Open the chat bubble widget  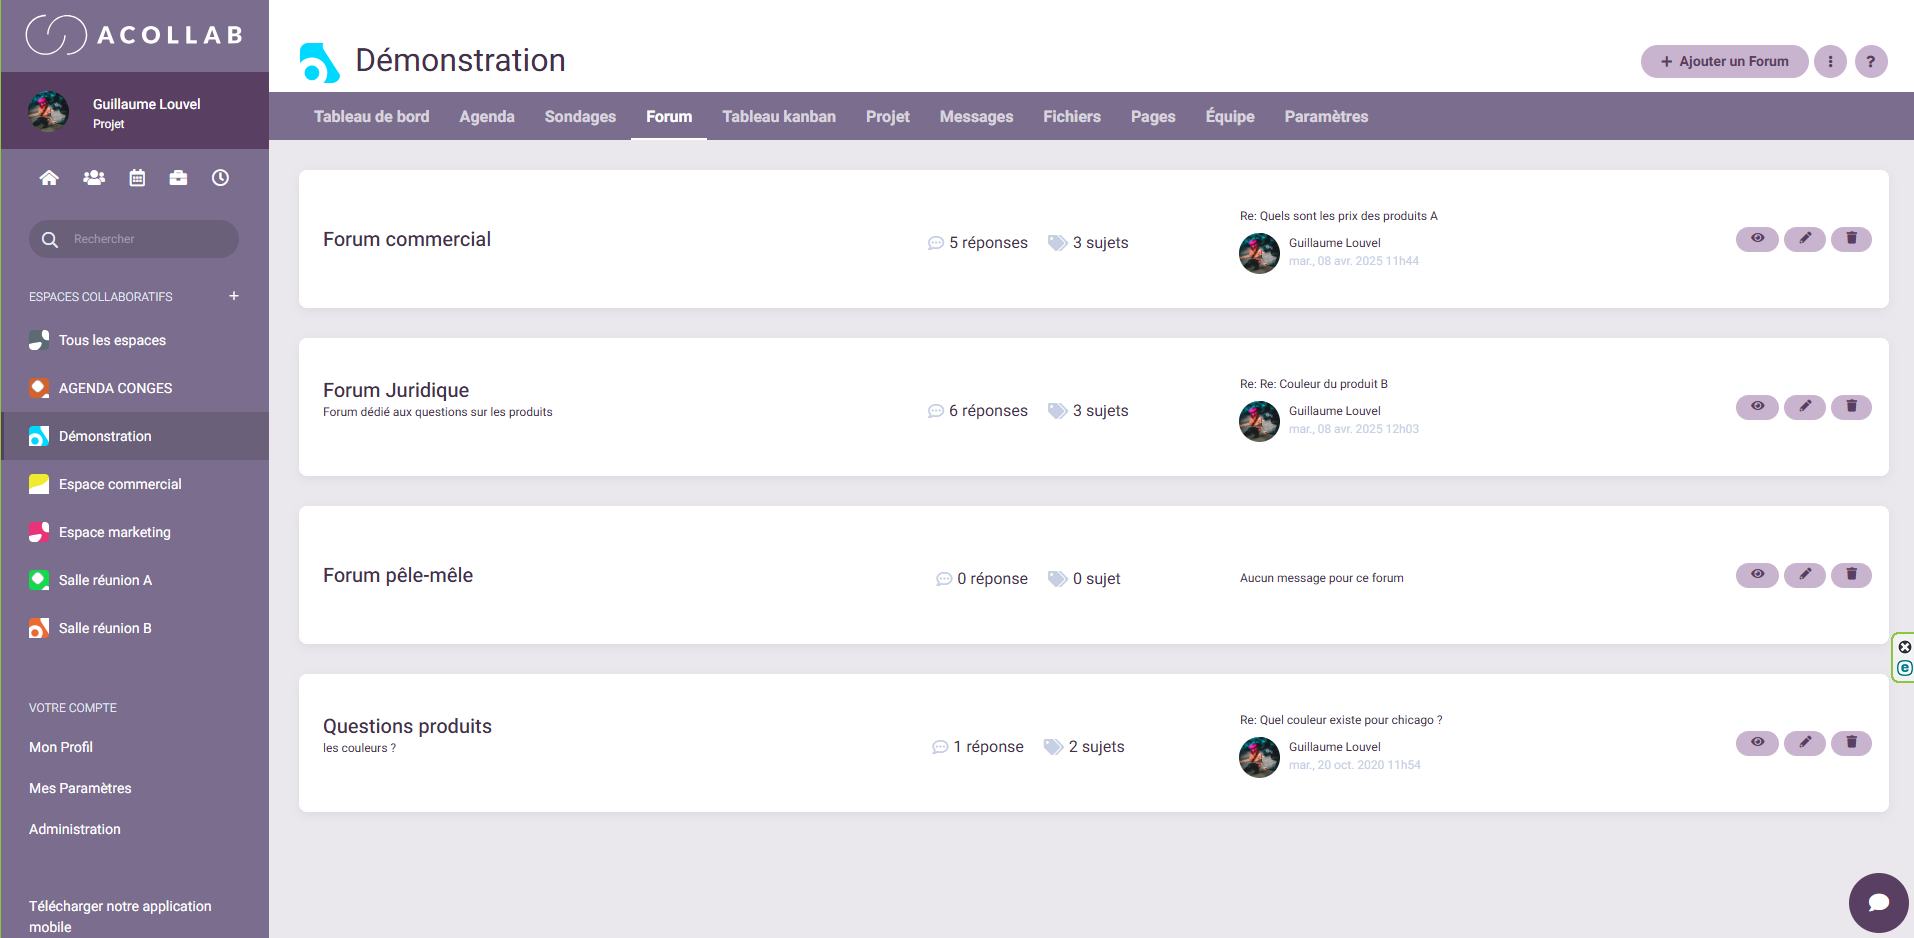point(1878,902)
